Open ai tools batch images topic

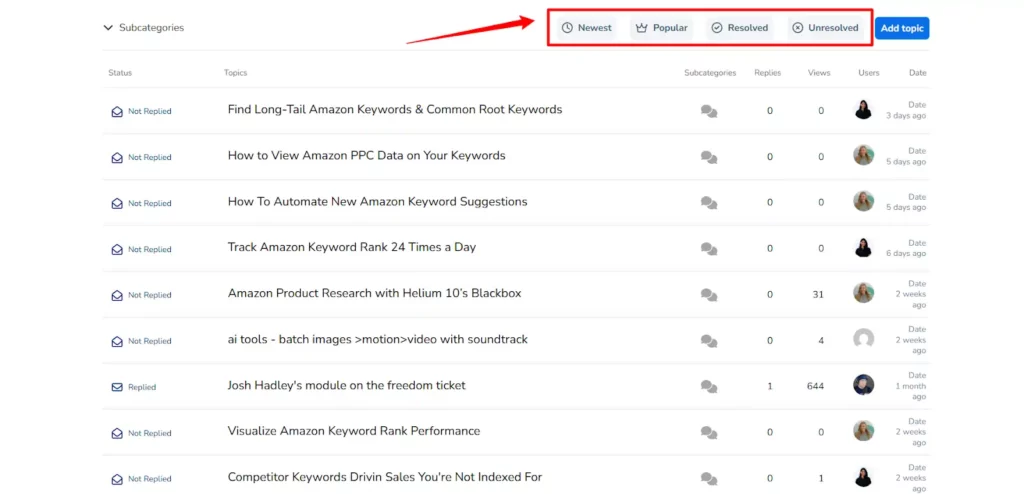click(377, 340)
